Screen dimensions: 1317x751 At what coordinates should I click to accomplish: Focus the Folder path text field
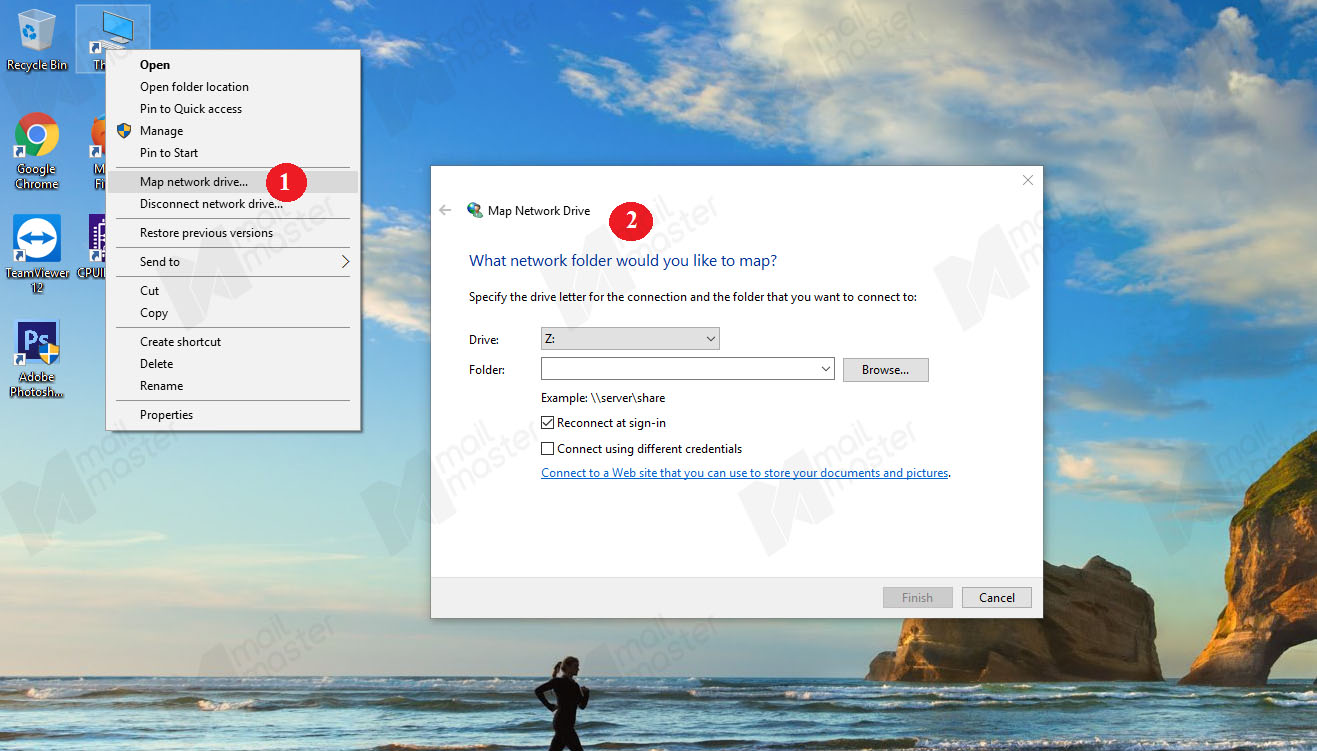click(680, 369)
